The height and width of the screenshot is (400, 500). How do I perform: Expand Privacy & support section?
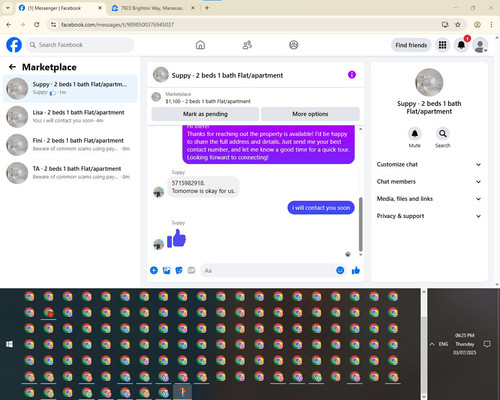click(x=429, y=216)
